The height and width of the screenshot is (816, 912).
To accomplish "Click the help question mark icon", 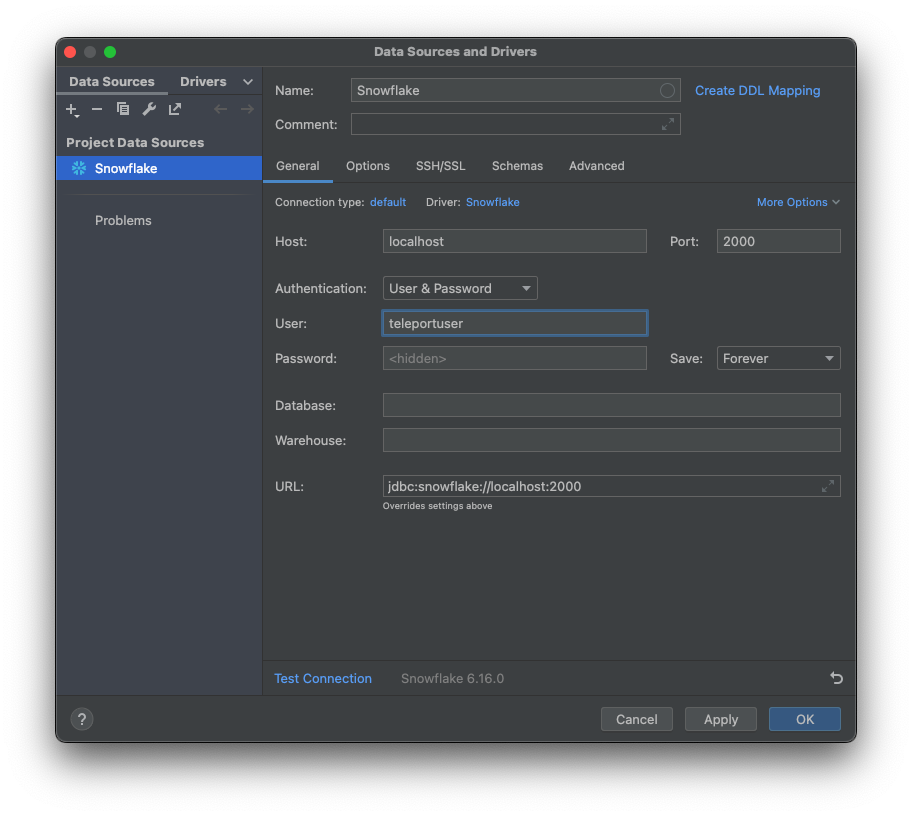I will [81, 719].
